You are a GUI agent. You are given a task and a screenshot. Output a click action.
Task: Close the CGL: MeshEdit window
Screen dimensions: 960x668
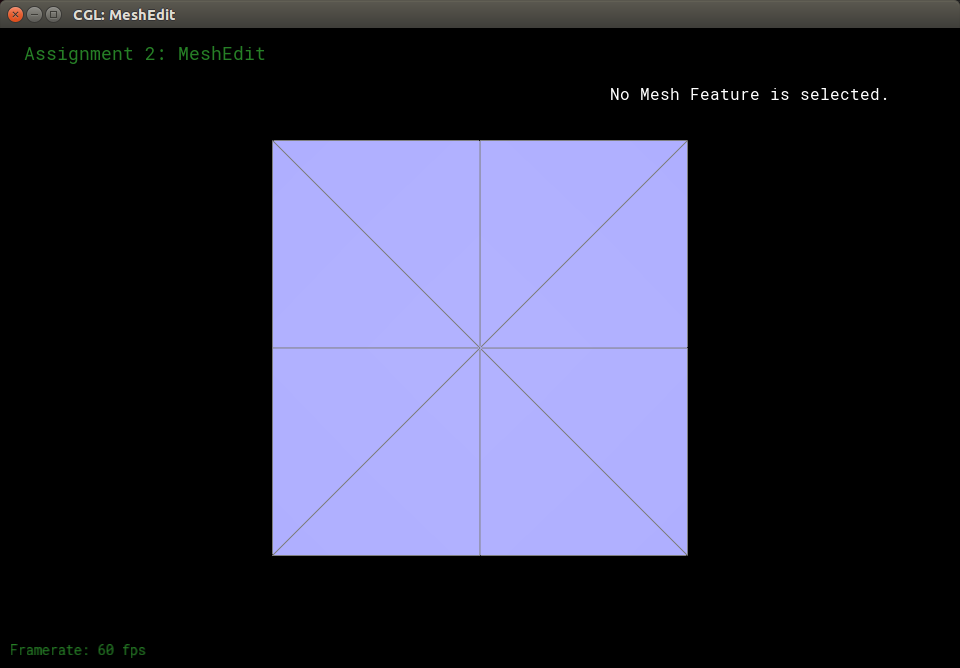15,14
